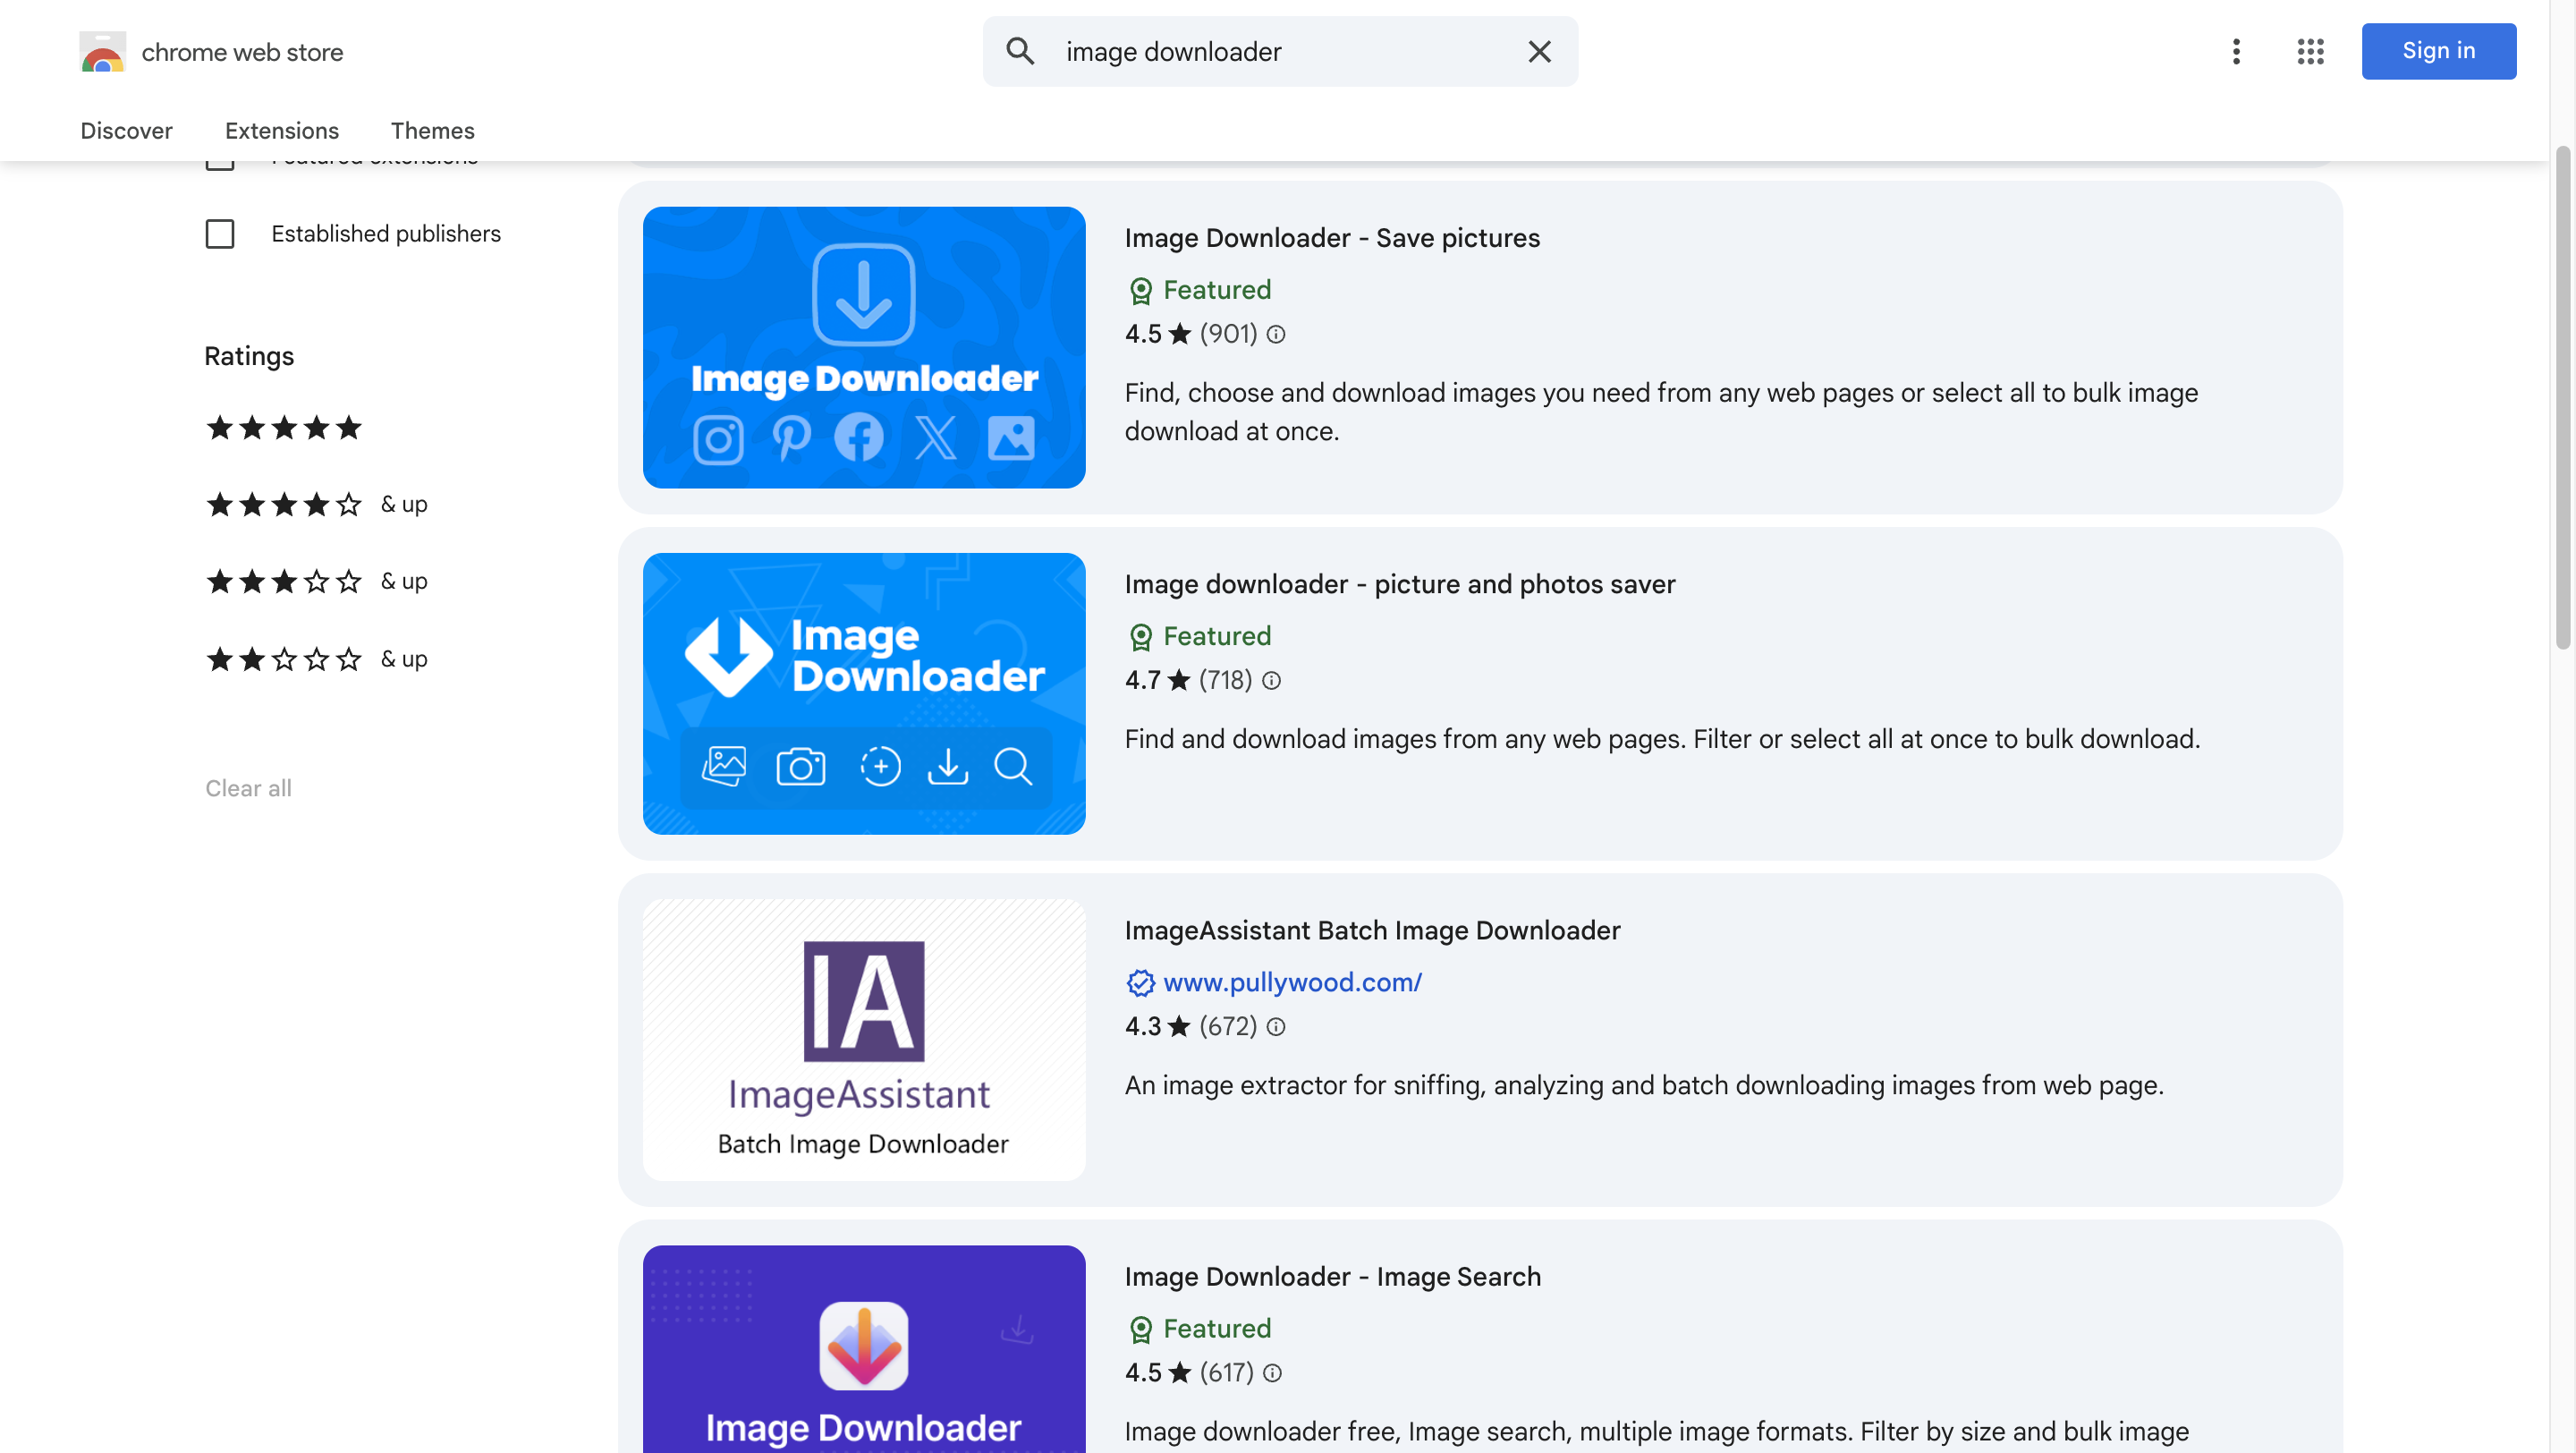2576x1453 pixels.
Task: Open 'Image downloader - picture and photos saver' title
Action: 1400,584
